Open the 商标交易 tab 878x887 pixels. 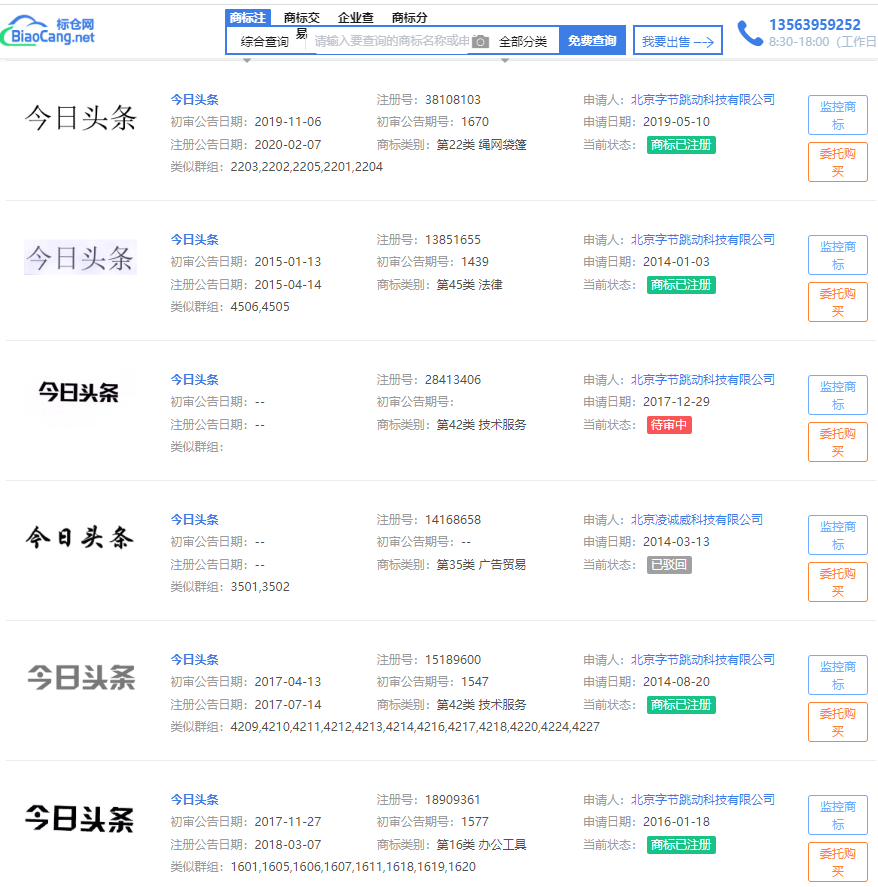[x=302, y=18]
